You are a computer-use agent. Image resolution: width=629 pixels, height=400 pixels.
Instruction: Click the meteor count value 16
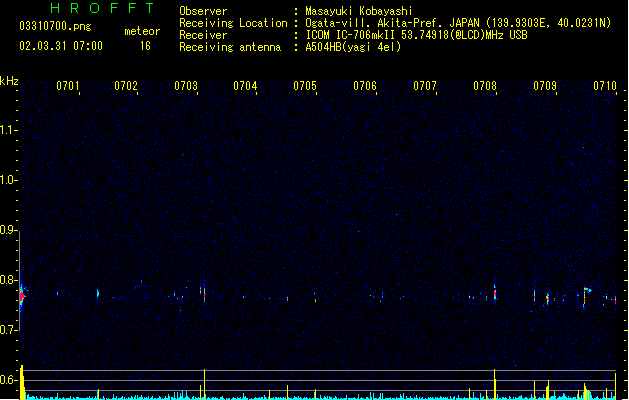click(x=145, y=46)
